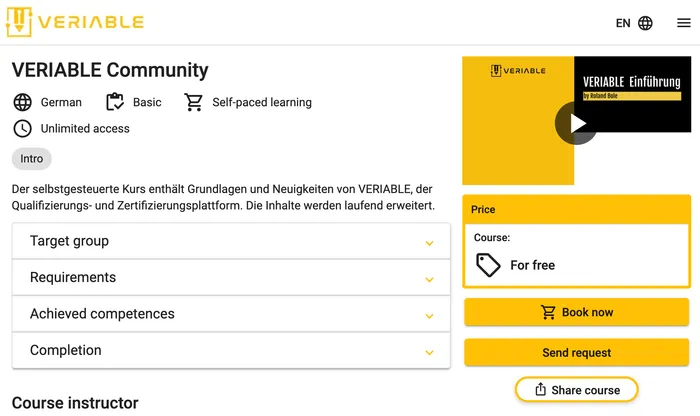Click the Book now button

[576, 312]
